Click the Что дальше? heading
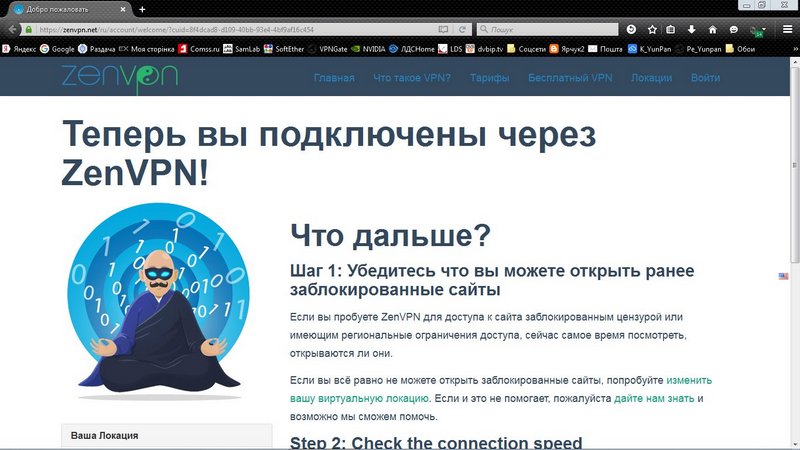Image resolution: width=800 pixels, height=450 pixels. coord(390,235)
